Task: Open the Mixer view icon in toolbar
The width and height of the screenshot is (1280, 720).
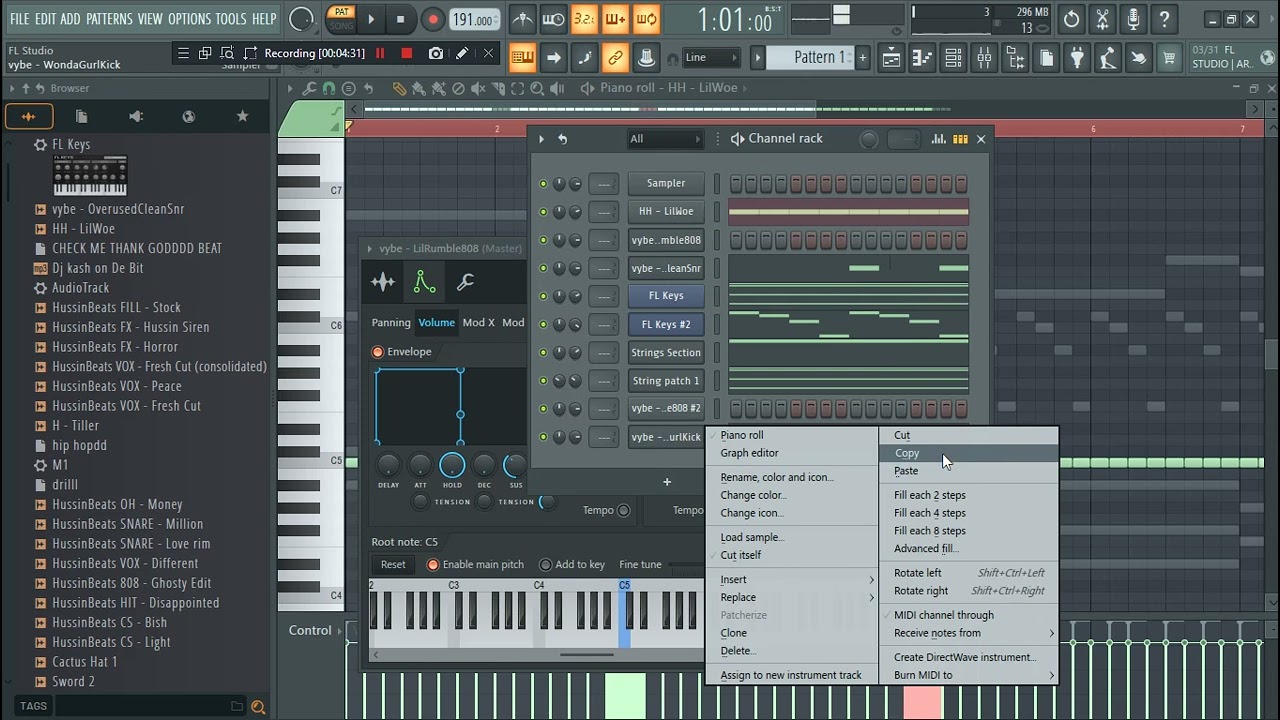Action: coord(985,58)
